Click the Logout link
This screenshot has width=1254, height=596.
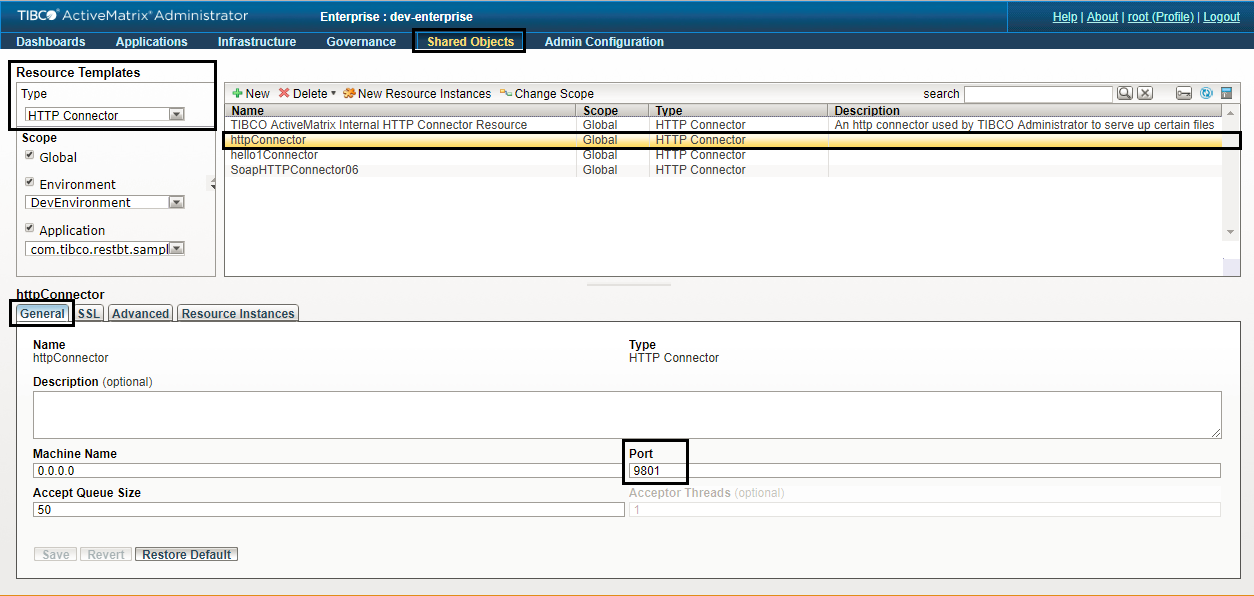[x=1221, y=17]
